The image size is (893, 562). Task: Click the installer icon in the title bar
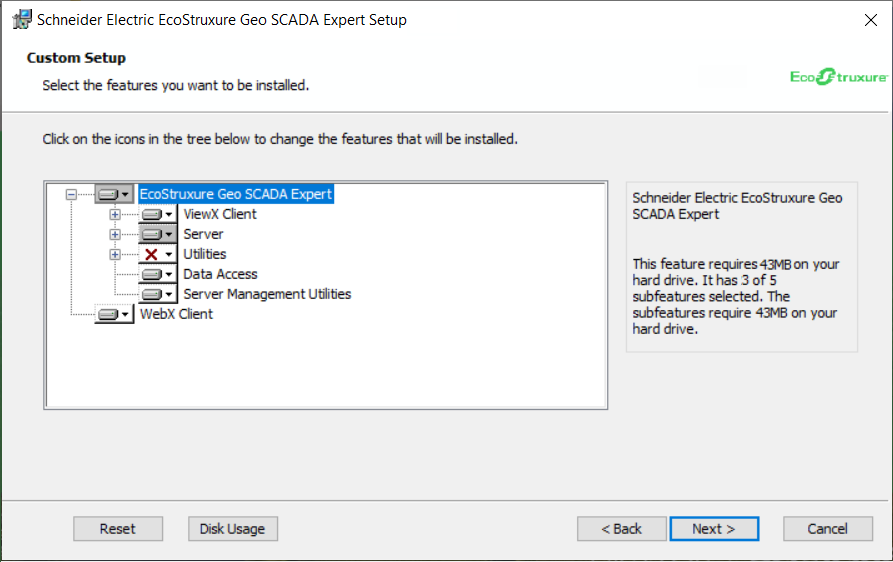pyautogui.click(x=20, y=19)
